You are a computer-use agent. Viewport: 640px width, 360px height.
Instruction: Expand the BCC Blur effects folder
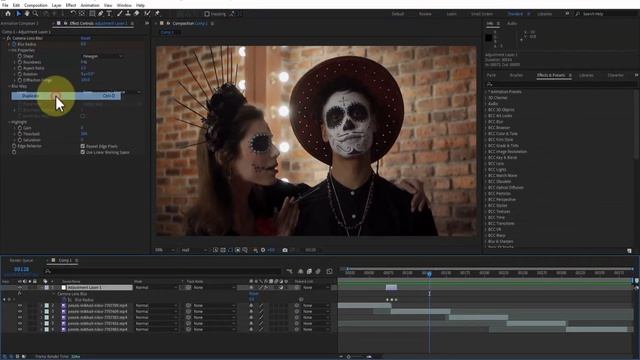pyautogui.click(x=486, y=122)
